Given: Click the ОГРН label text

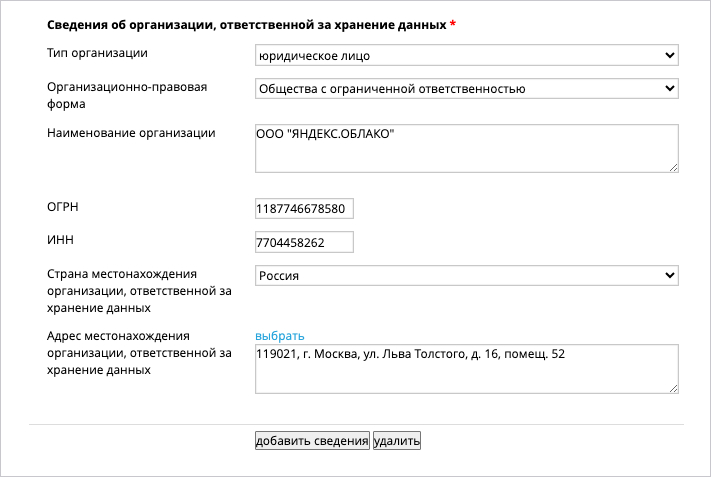Looking at the screenshot, I should pos(63,207).
